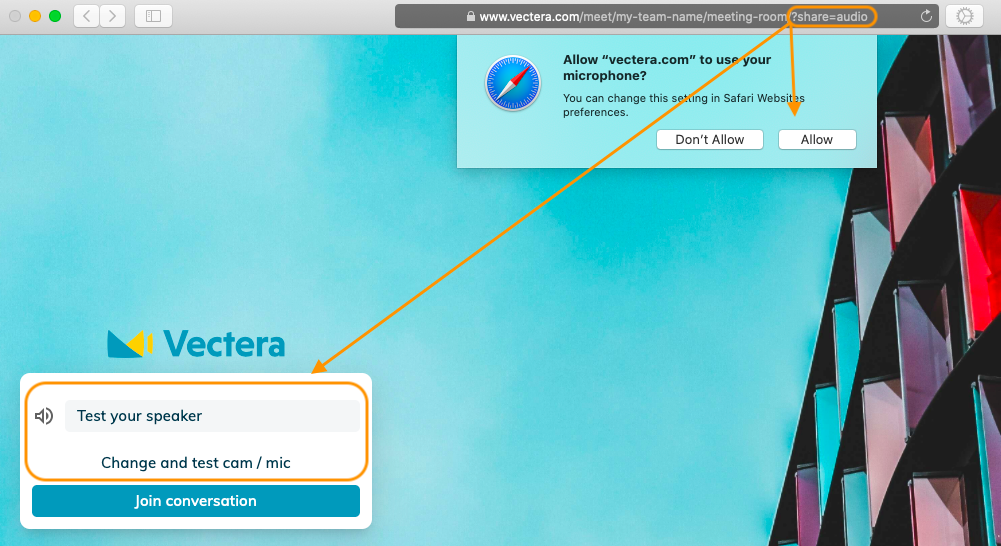Click Test your speaker
The height and width of the screenshot is (546, 1001).
(x=212, y=416)
